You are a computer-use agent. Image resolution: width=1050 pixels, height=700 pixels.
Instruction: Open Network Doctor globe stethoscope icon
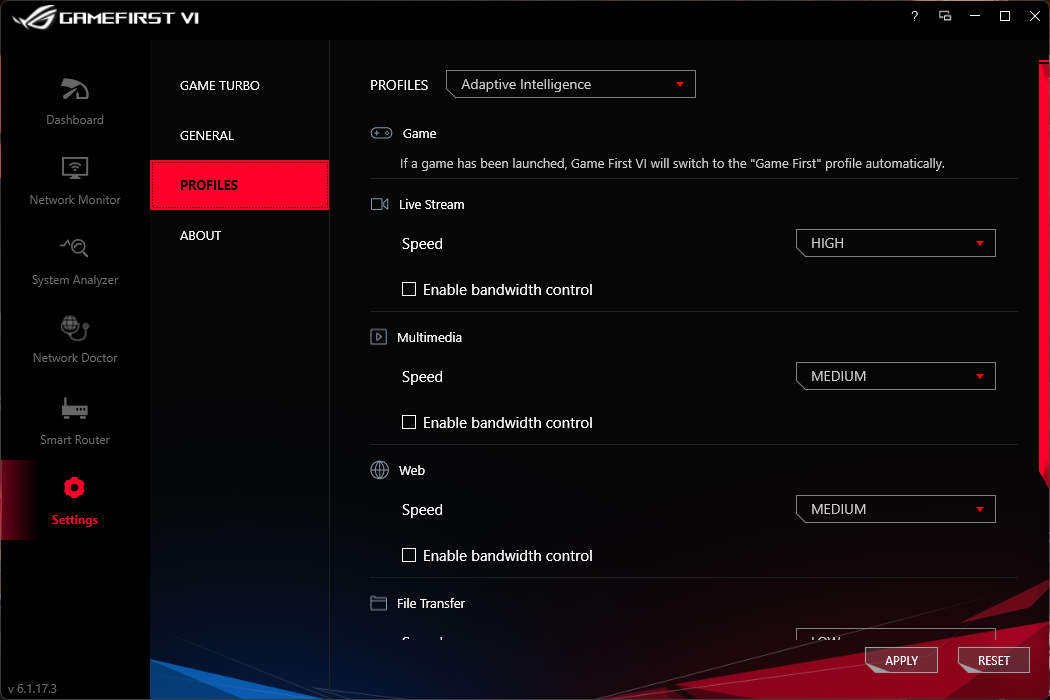point(74,328)
